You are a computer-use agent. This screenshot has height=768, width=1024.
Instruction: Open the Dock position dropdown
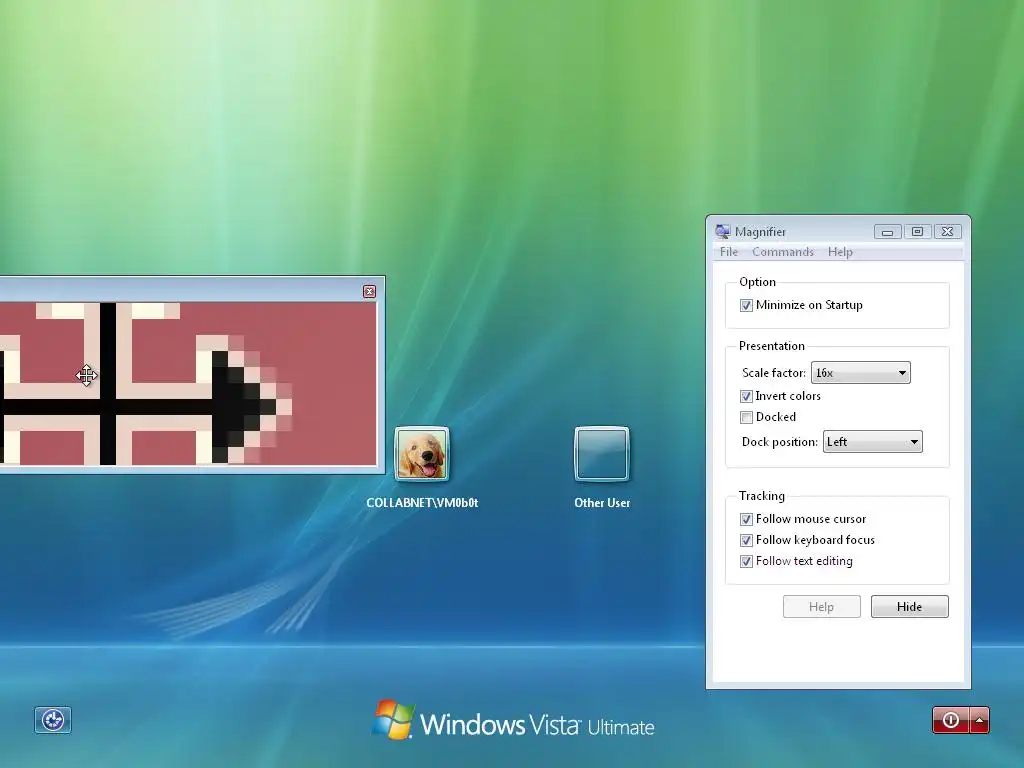[x=872, y=442]
